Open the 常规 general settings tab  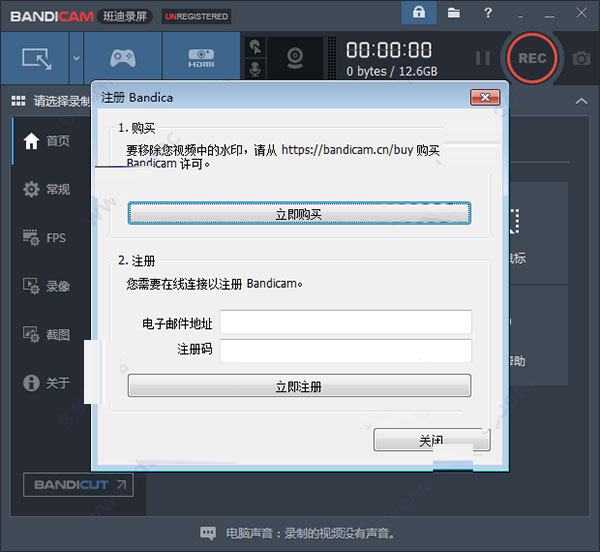[47, 189]
